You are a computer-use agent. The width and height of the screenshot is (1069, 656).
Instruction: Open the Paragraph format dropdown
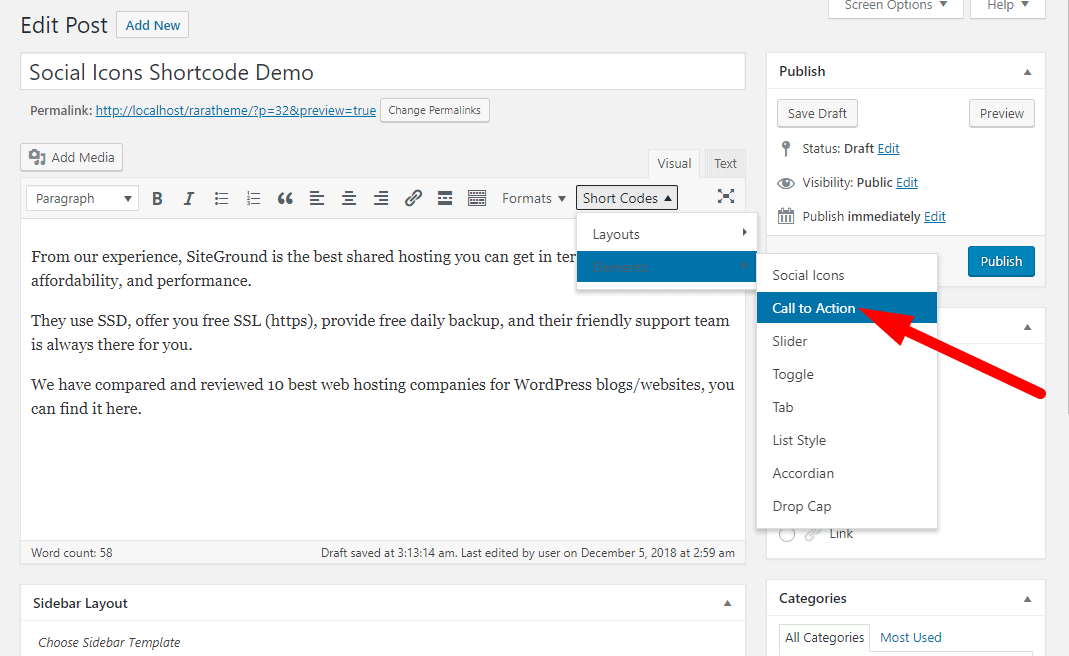[x=83, y=198]
